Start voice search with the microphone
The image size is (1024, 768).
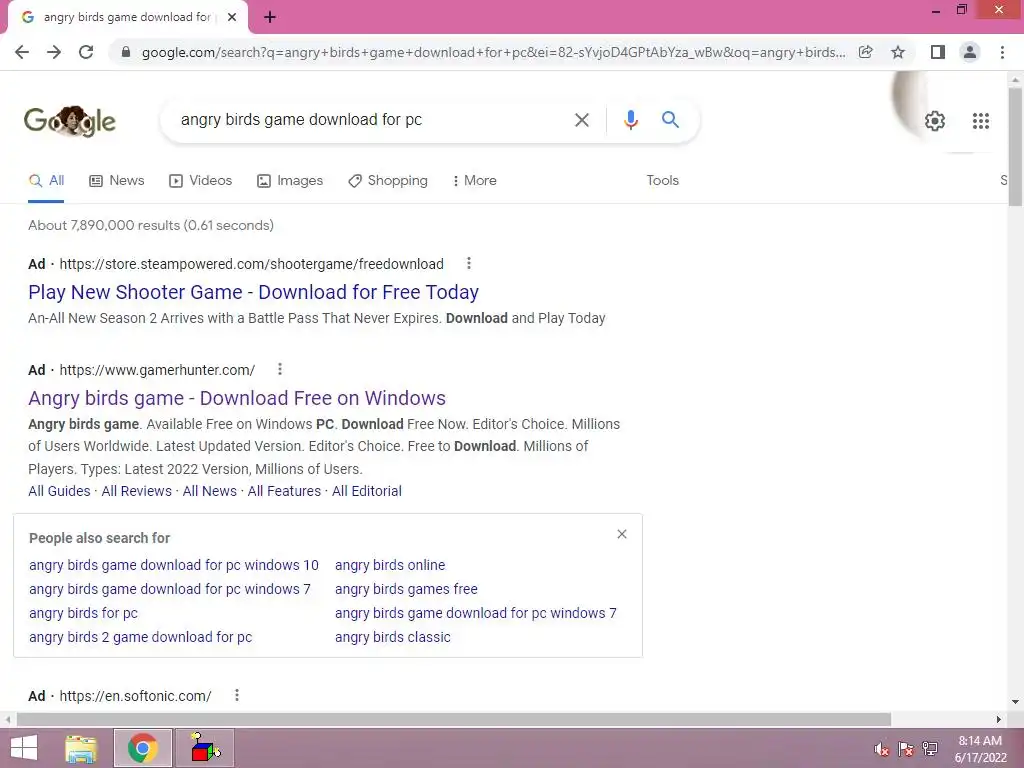(630, 120)
